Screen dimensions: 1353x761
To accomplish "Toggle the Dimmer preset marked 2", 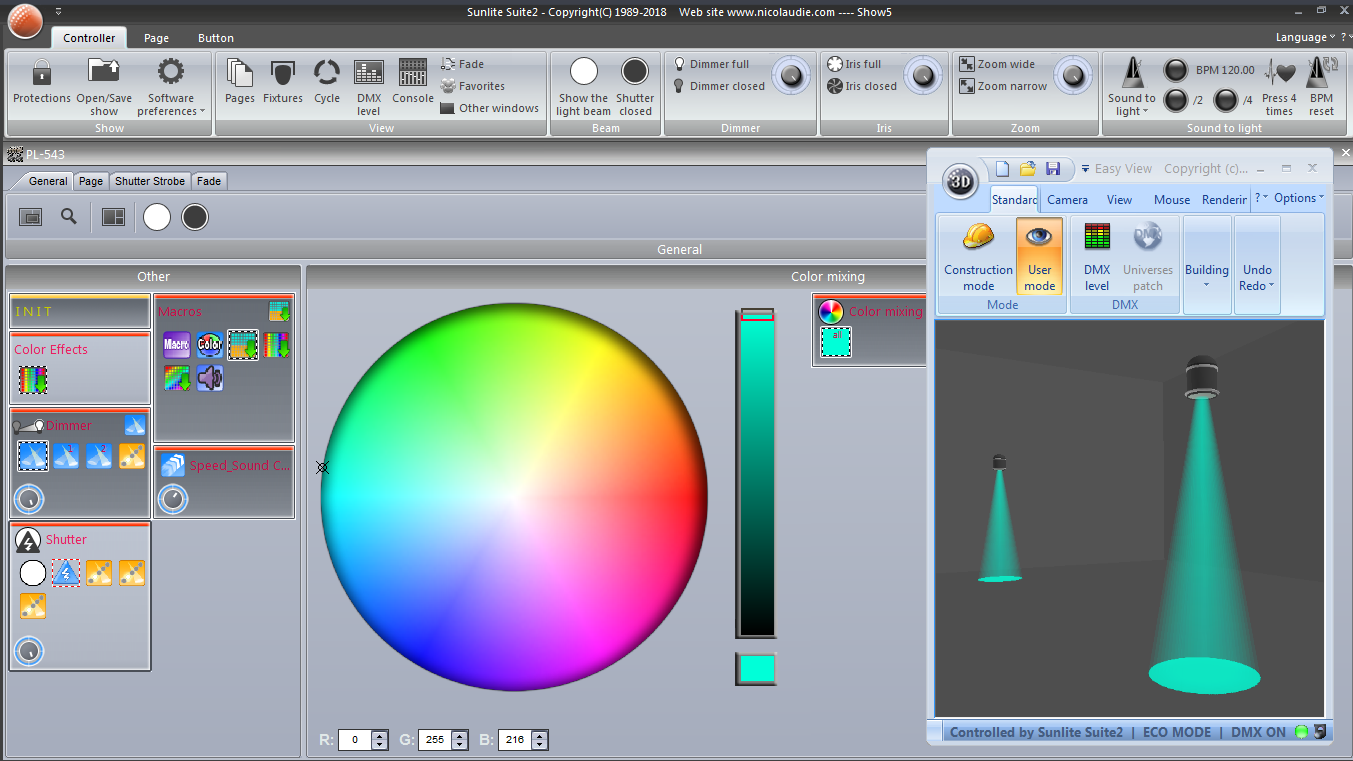I will [x=99, y=457].
